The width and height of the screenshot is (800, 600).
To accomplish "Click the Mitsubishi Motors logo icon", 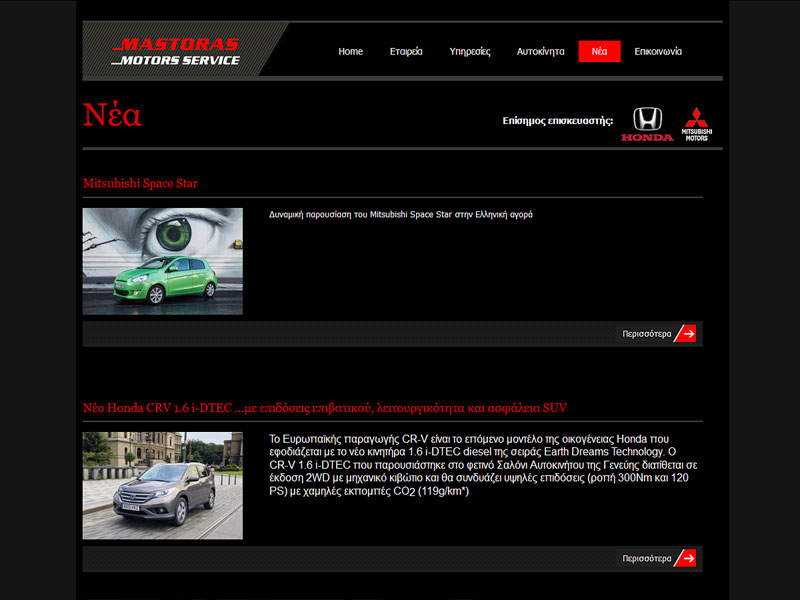I will click(696, 124).
